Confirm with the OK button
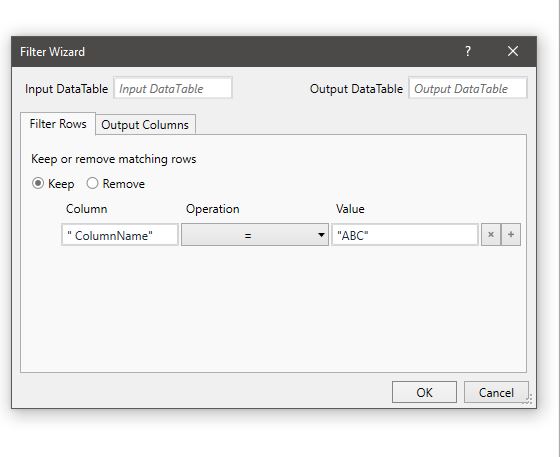The height and width of the screenshot is (457, 560). (424, 392)
